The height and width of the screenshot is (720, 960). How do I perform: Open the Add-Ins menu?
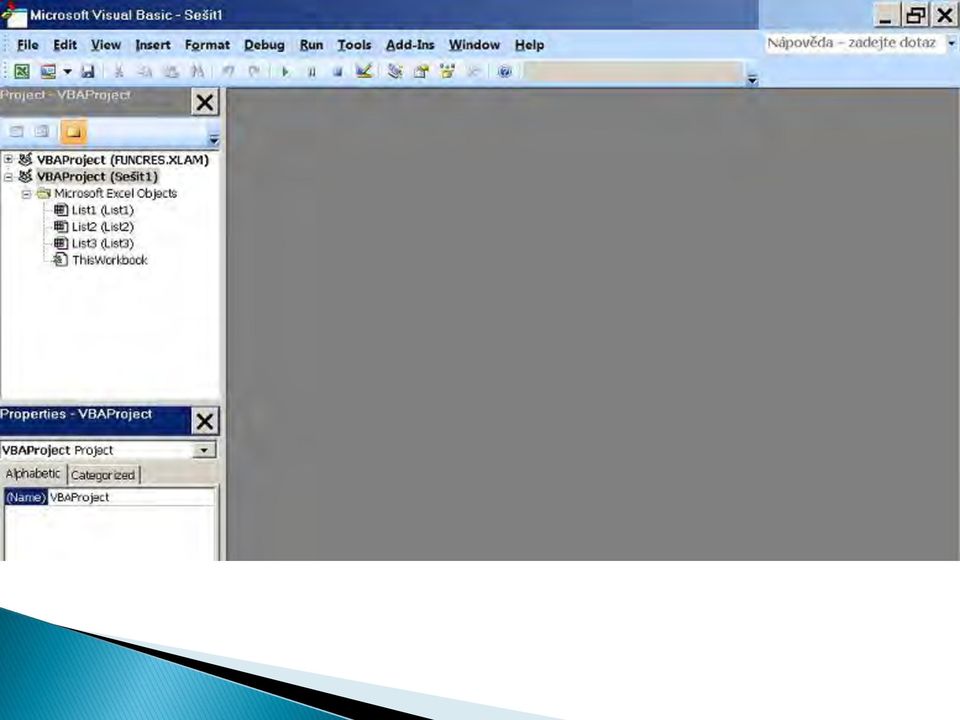(x=410, y=45)
